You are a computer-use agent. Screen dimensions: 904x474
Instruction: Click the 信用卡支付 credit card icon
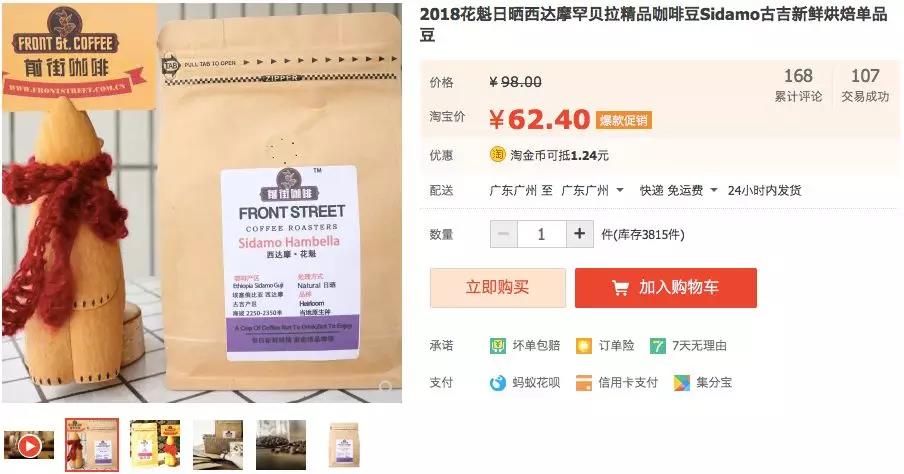(584, 383)
